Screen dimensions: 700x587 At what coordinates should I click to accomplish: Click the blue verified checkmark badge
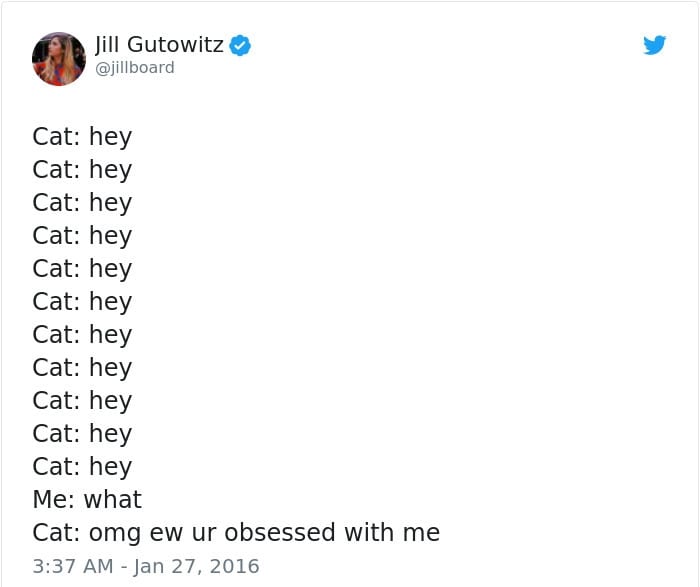click(240, 45)
